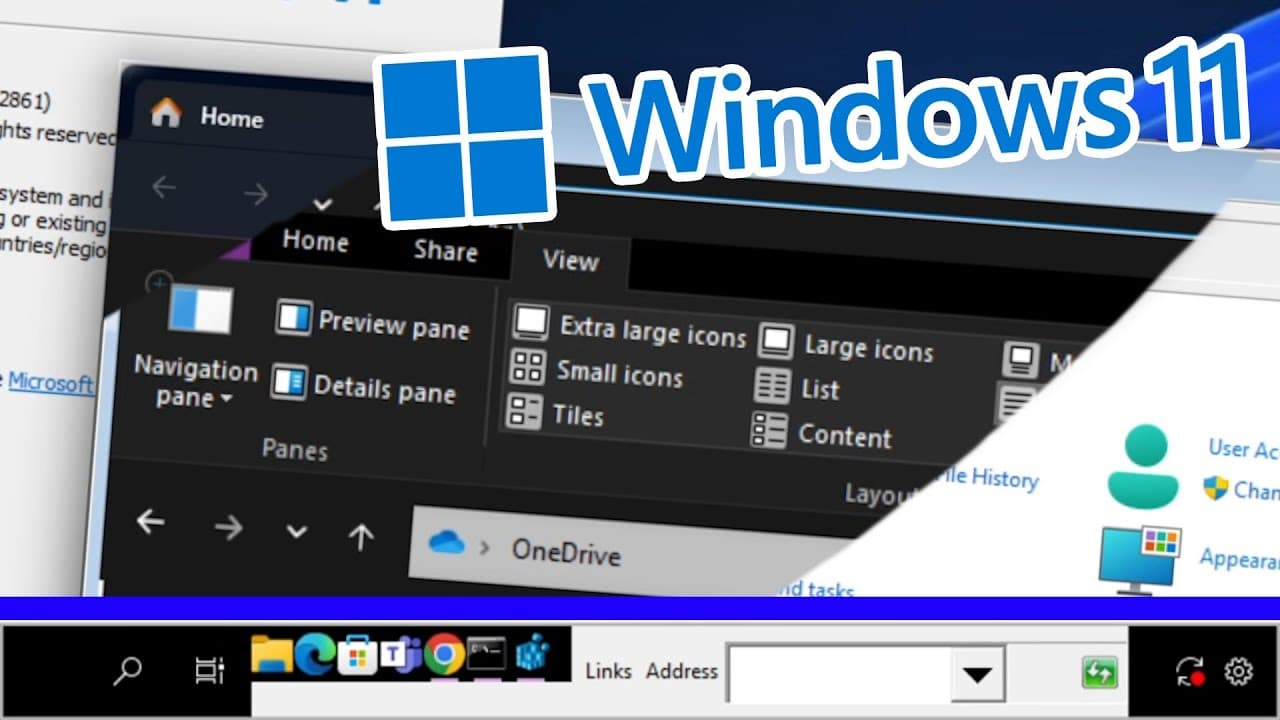Click the Home icon in the Explorer title
Screen dimensions: 1280x720
(166, 113)
